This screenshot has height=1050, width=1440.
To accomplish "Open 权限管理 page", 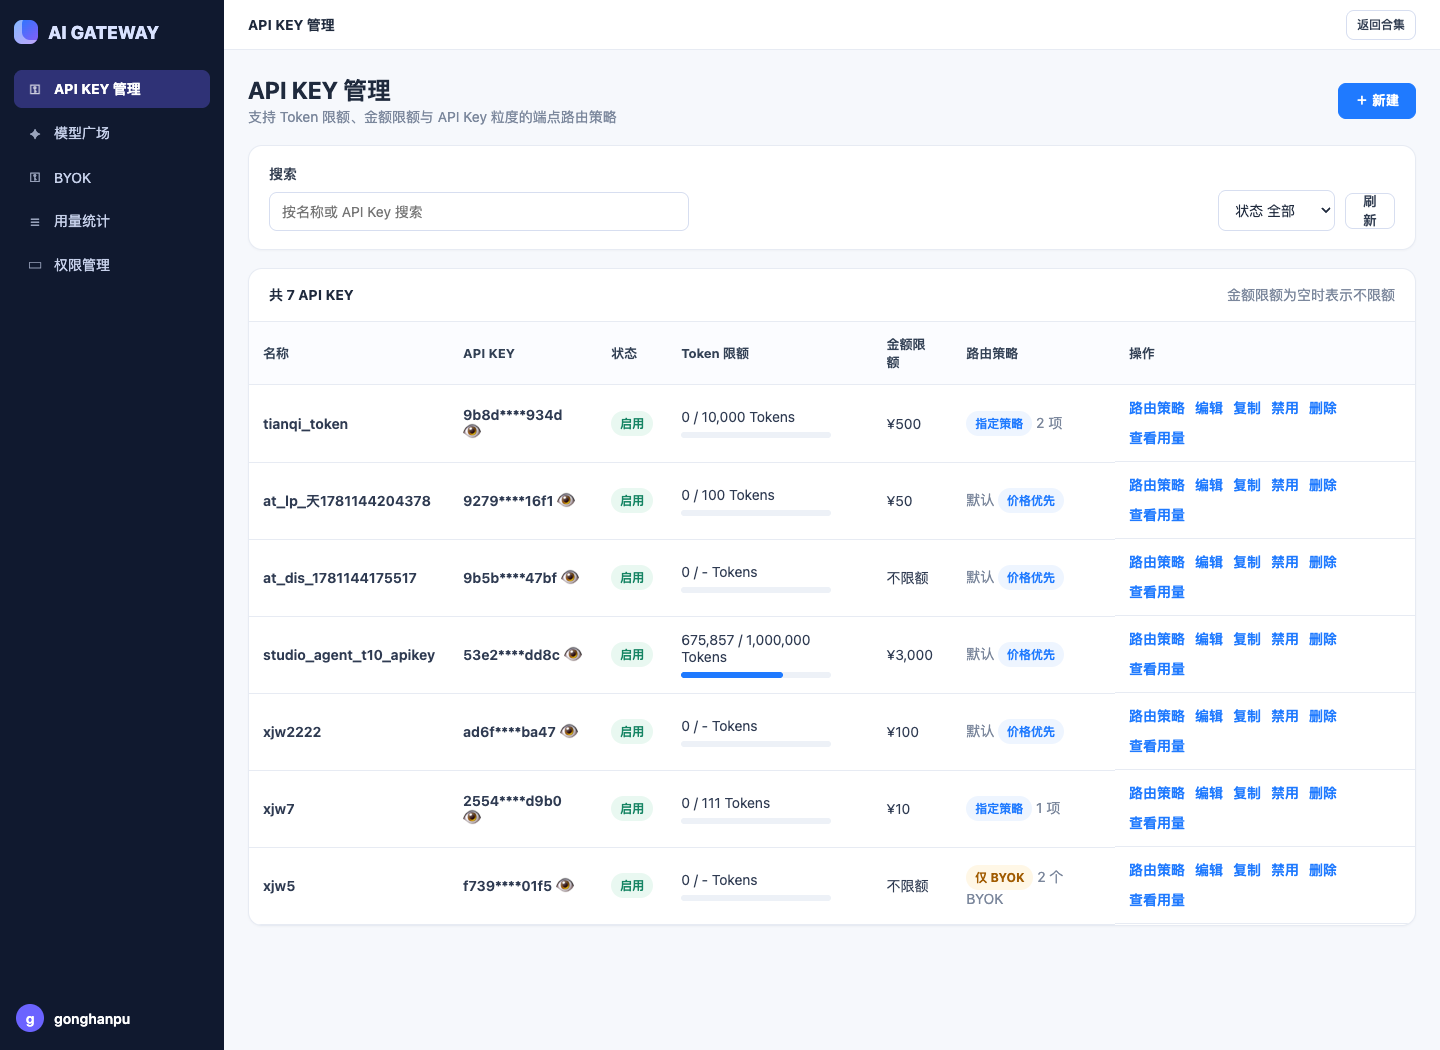I will click(x=112, y=265).
